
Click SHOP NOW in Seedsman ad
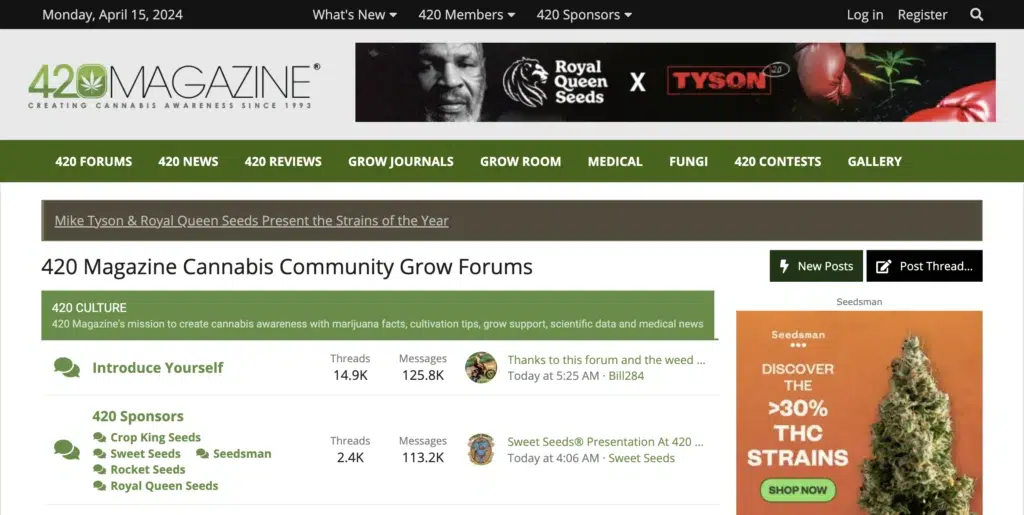[x=797, y=490]
